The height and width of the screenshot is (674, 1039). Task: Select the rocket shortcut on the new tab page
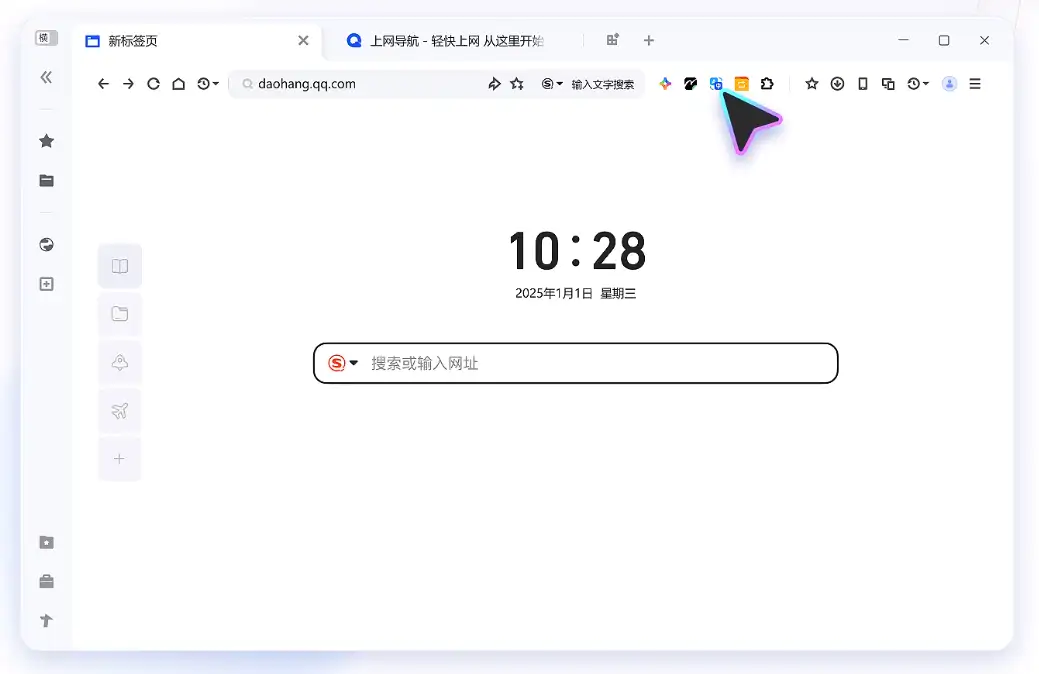pyautogui.click(x=120, y=362)
